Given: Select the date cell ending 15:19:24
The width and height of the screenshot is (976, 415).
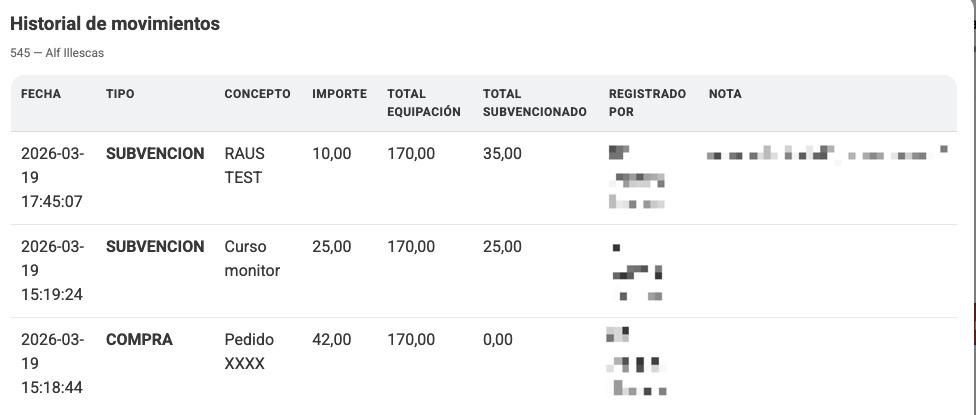Looking at the screenshot, I should click(52, 271).
